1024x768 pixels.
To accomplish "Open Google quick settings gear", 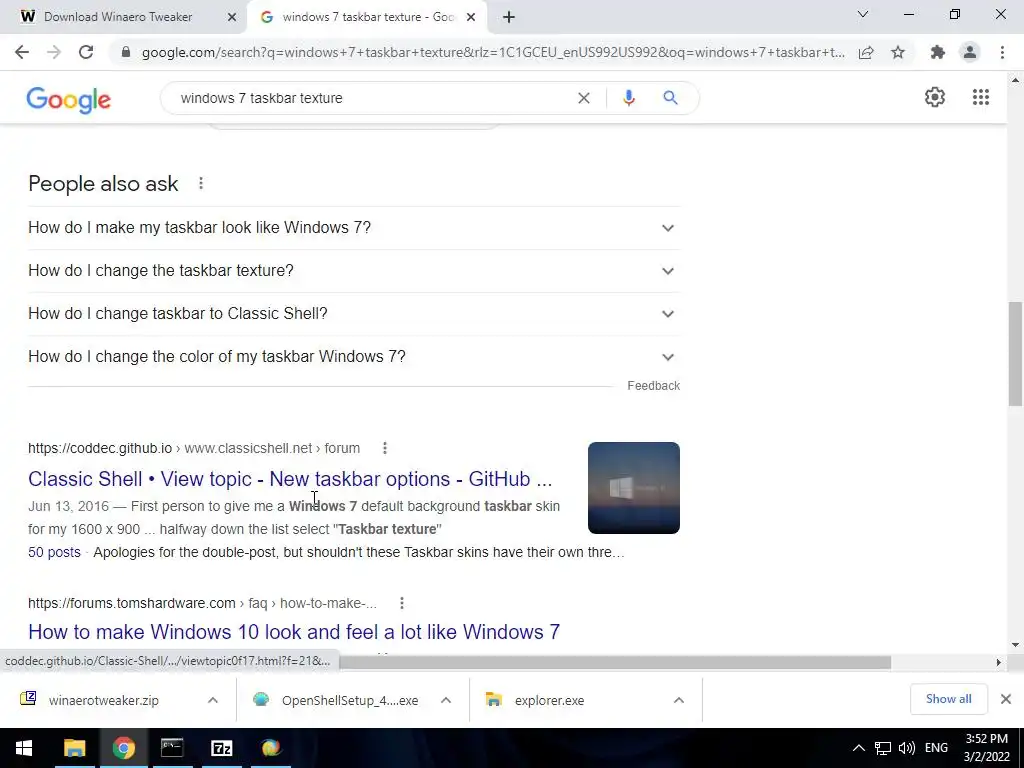I will (x=935, y=97).
